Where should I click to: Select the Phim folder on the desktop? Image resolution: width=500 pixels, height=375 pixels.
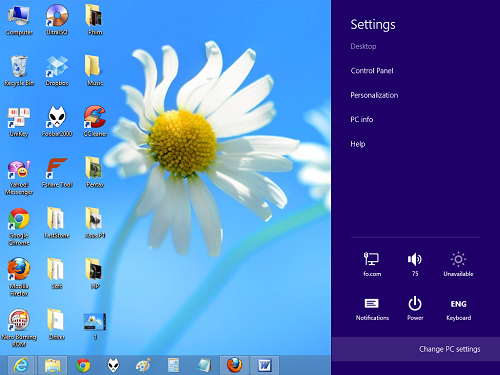click(95, 20)
